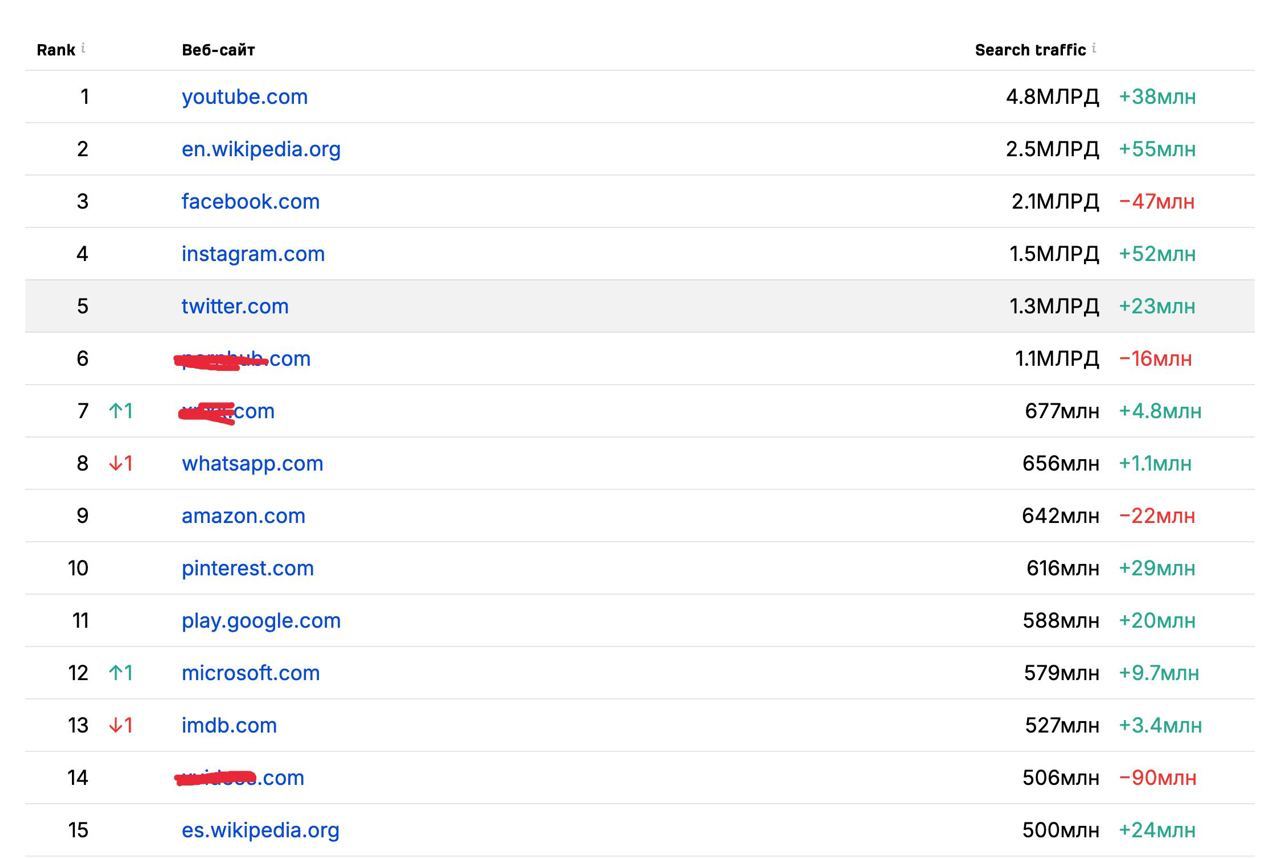The height and width of the screenshot is (858, 1280).
Task: Click the 588млн traffic value
Action: coord(1060,620)
